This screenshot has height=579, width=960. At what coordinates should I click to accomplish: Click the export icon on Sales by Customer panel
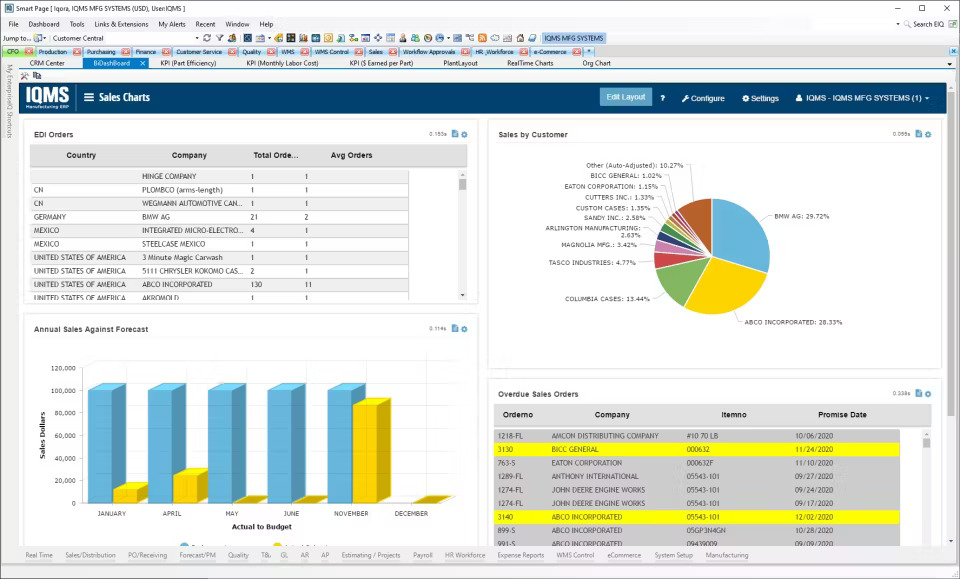pos(919,134)
